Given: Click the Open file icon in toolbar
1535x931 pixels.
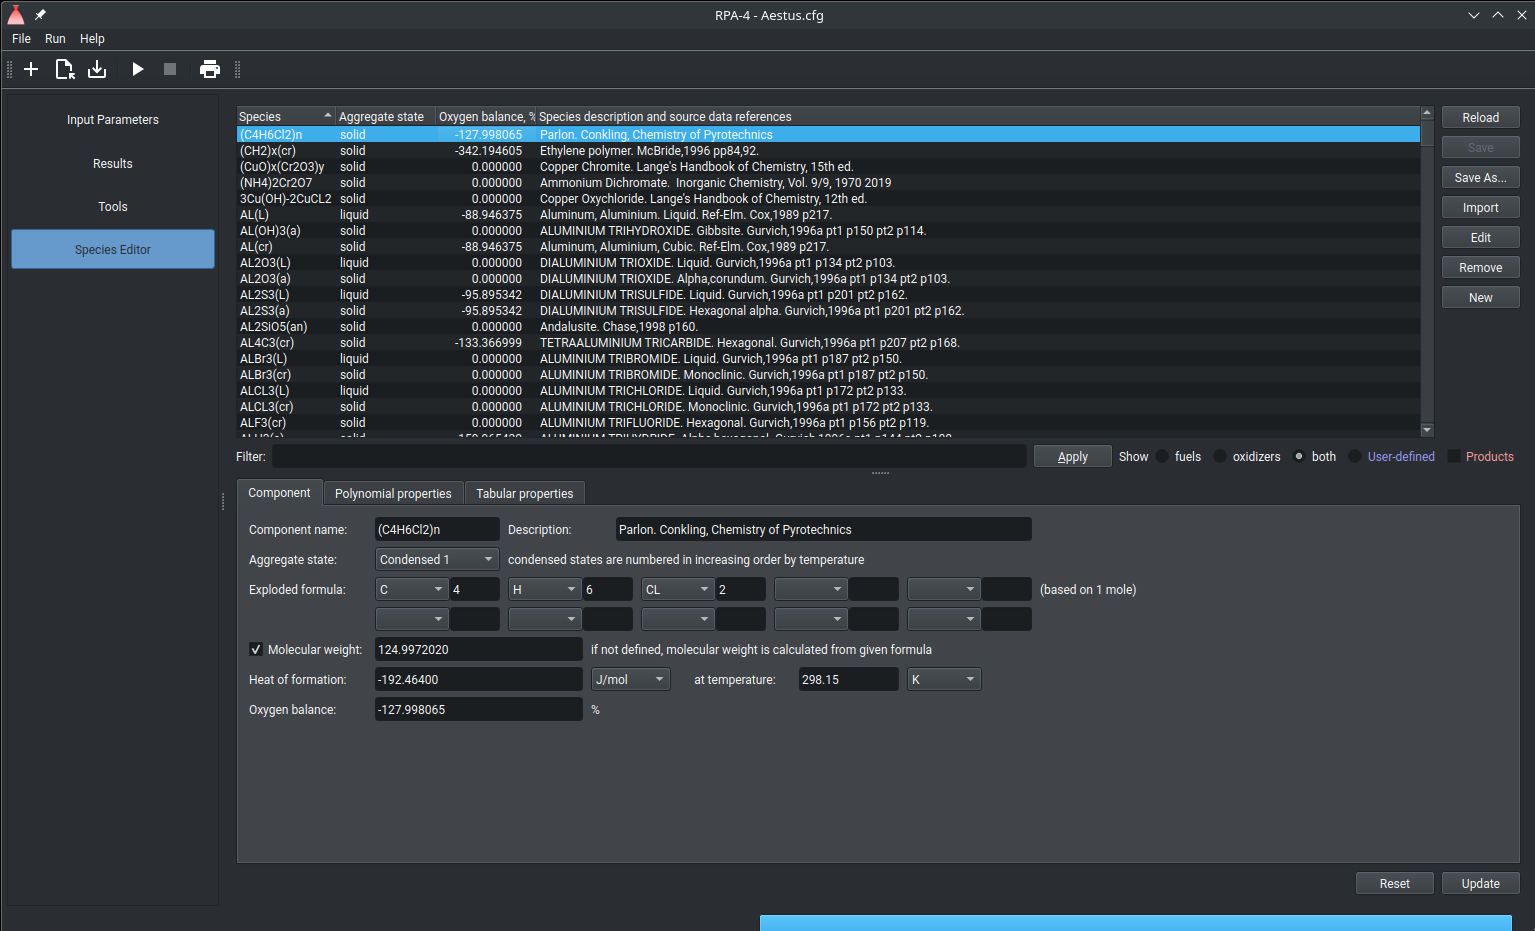Looking at the screenshot, I should (64, 69).
